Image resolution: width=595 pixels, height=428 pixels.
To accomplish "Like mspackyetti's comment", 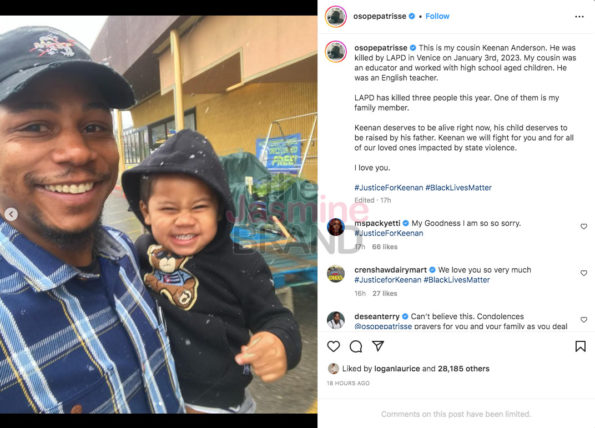I will click(x=584, y=227).
